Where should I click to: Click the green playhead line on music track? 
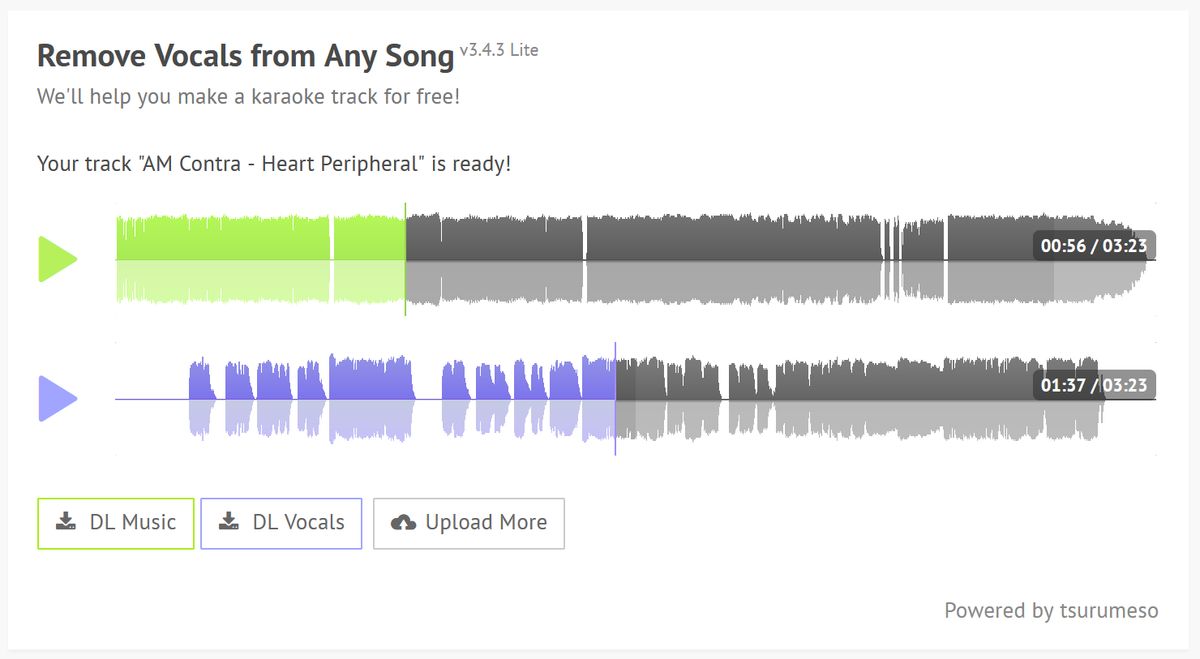405,260
